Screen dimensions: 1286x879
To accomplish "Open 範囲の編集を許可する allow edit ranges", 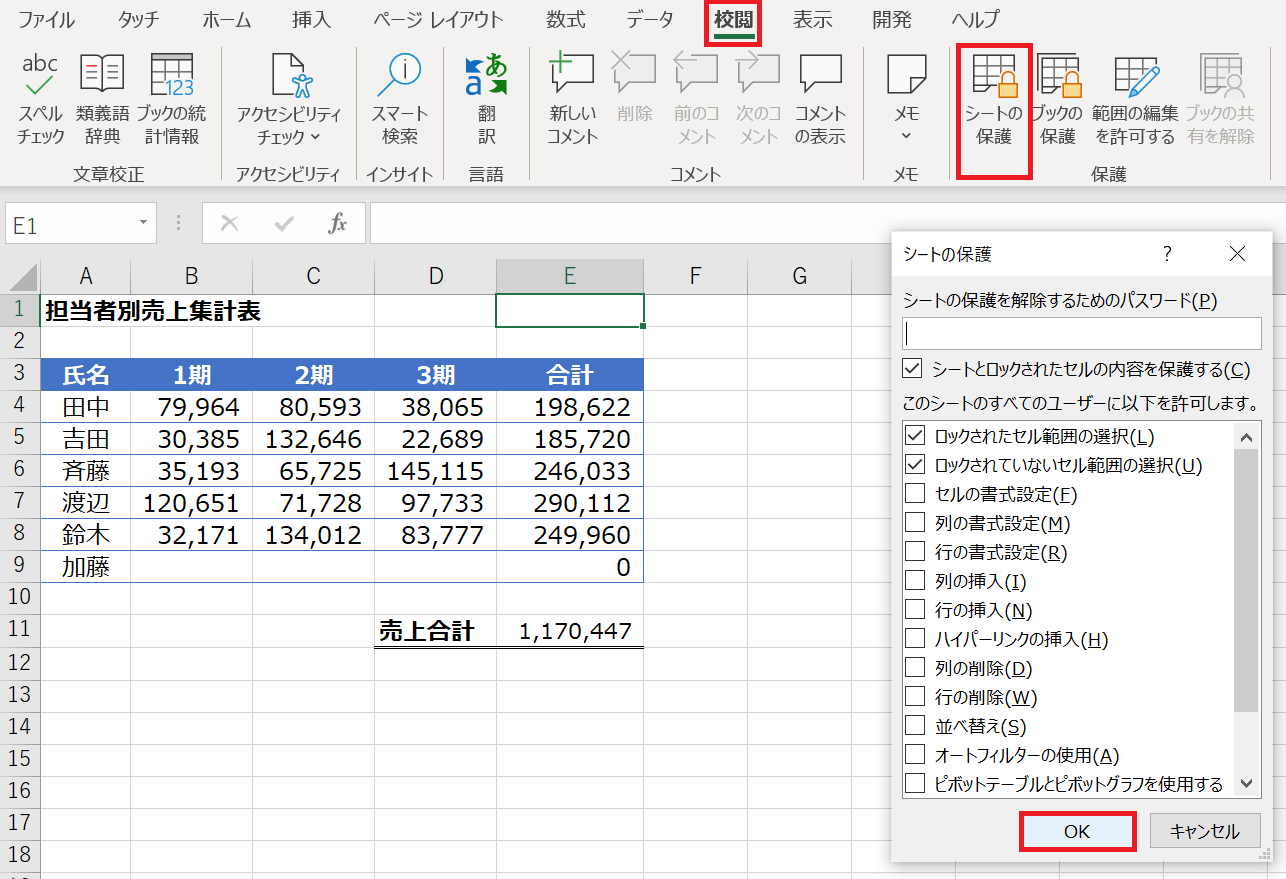I will point(1135,77).
